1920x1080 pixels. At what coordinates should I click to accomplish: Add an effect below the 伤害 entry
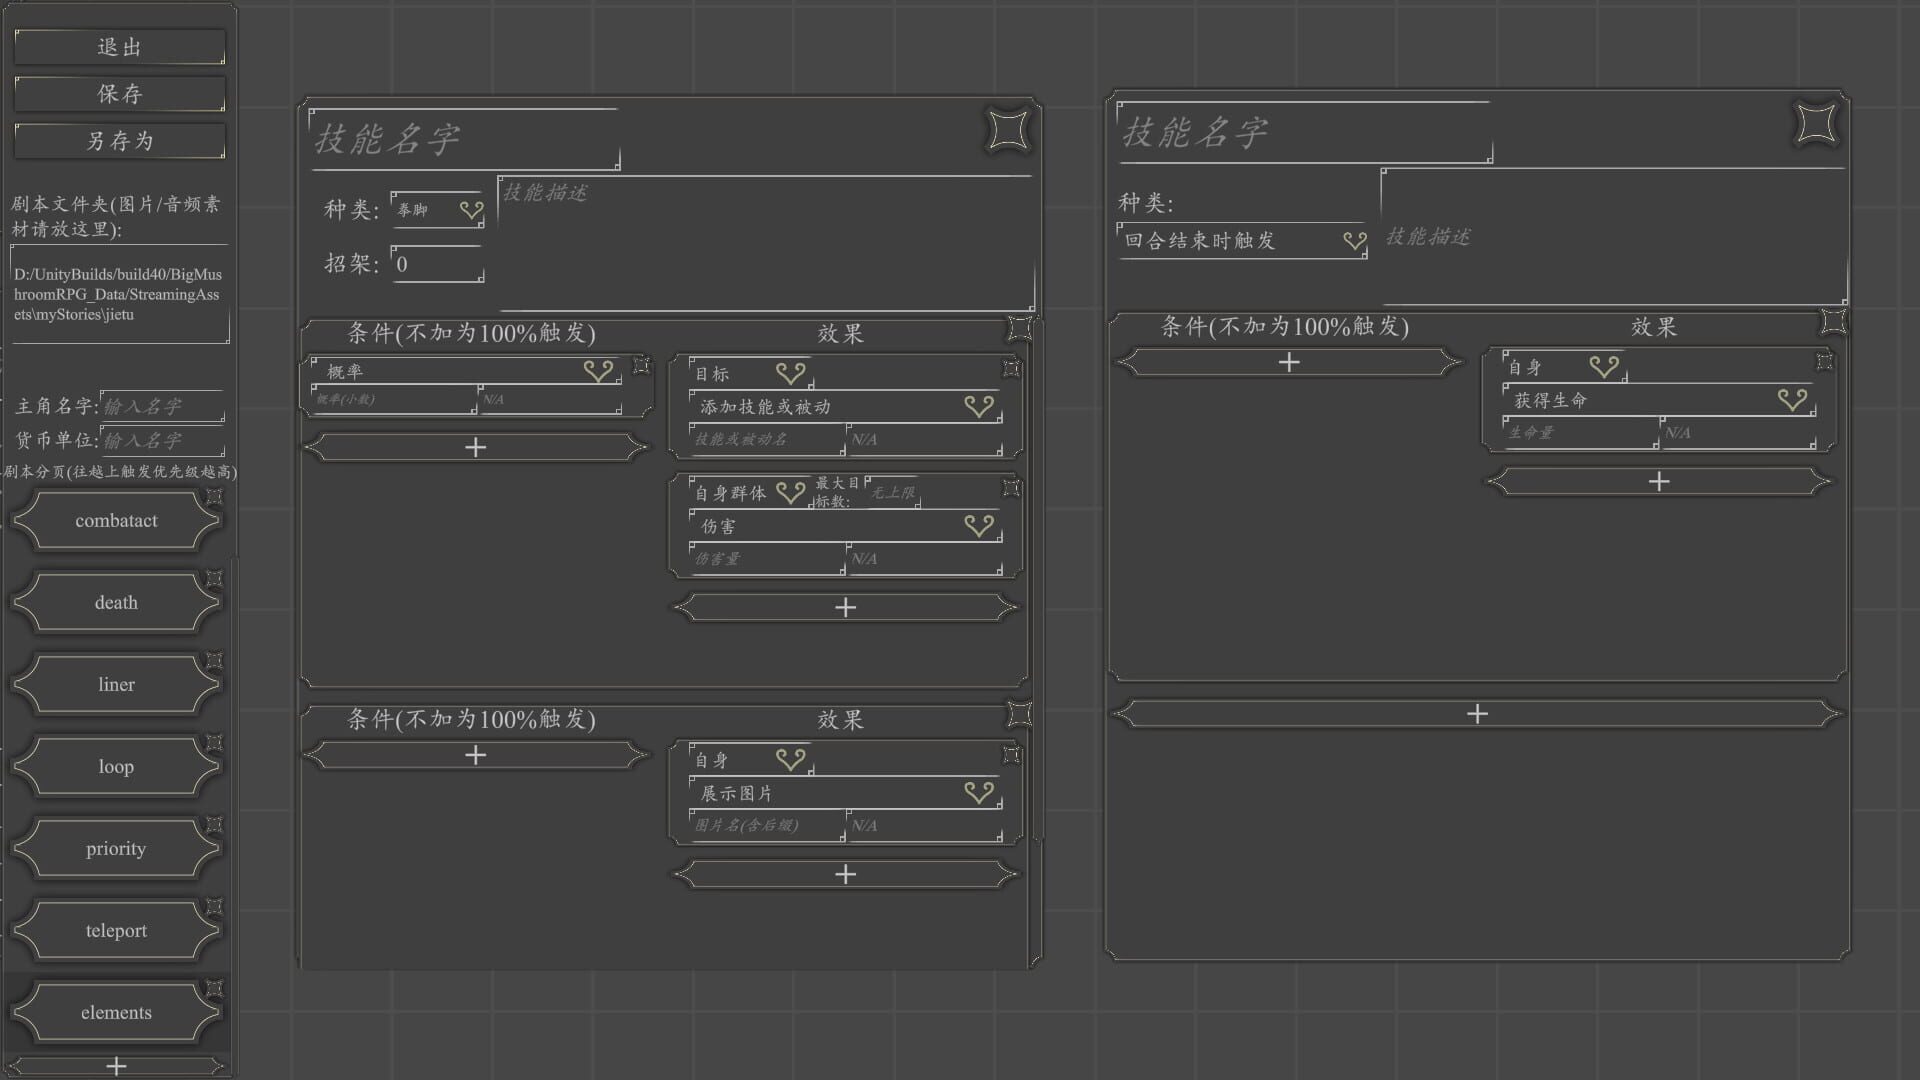[x=846, y=607]
